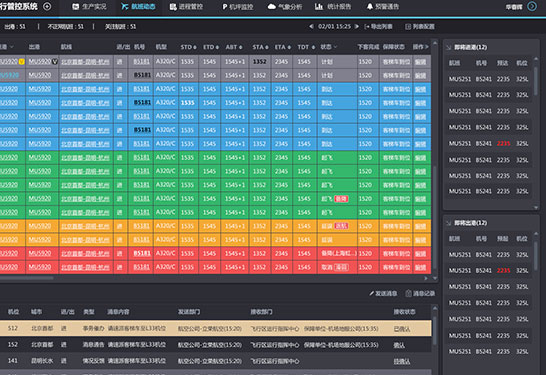
Task: Click the 02/01 15:25 date time display
Action: pos(334,26)
